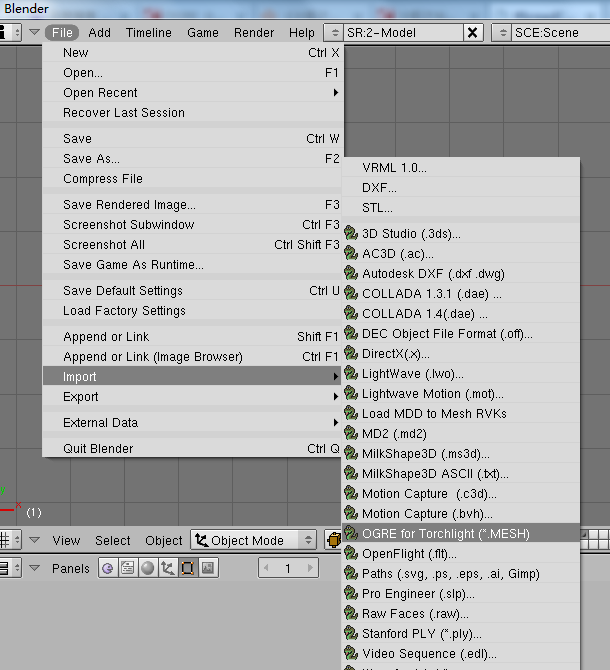Choose Recover Last Session
This screenshot has height=670, width=610.
(193, 112)
